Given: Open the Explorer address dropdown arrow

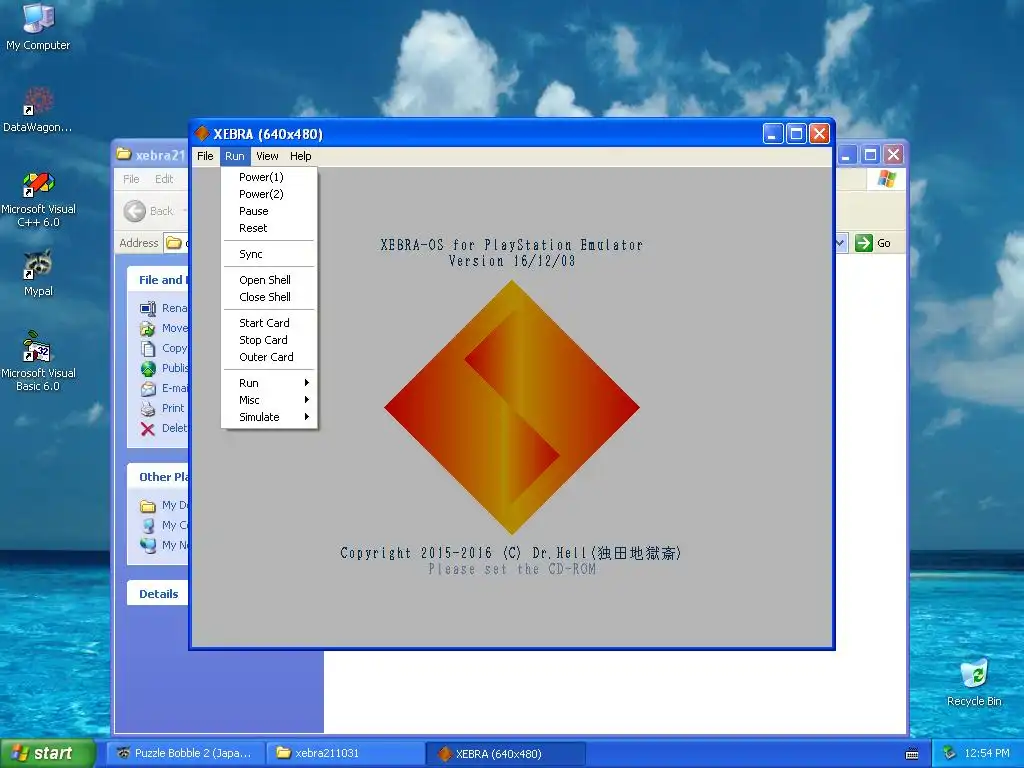Looking at the screenshot, I should click(840, 243).
